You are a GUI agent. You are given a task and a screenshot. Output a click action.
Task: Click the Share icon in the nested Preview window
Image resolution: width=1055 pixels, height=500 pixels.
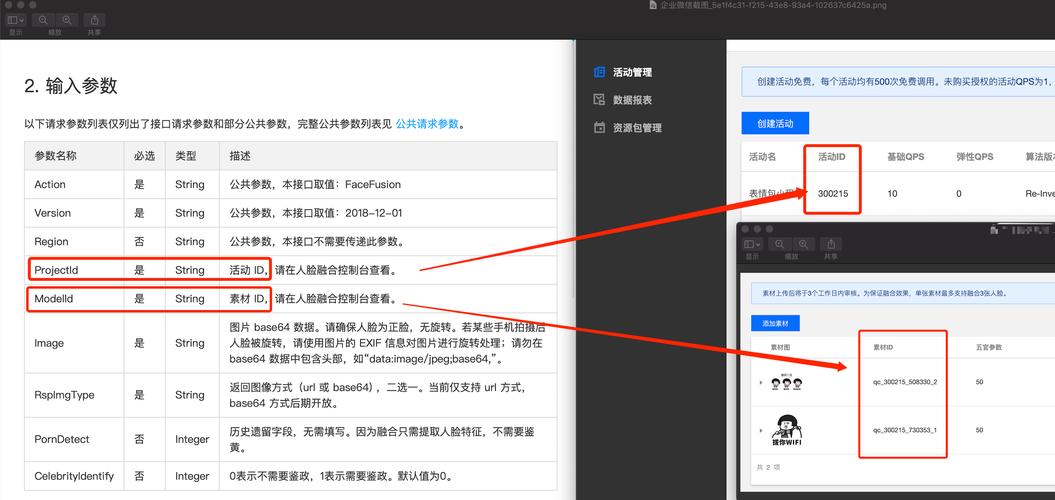point(830,244)
